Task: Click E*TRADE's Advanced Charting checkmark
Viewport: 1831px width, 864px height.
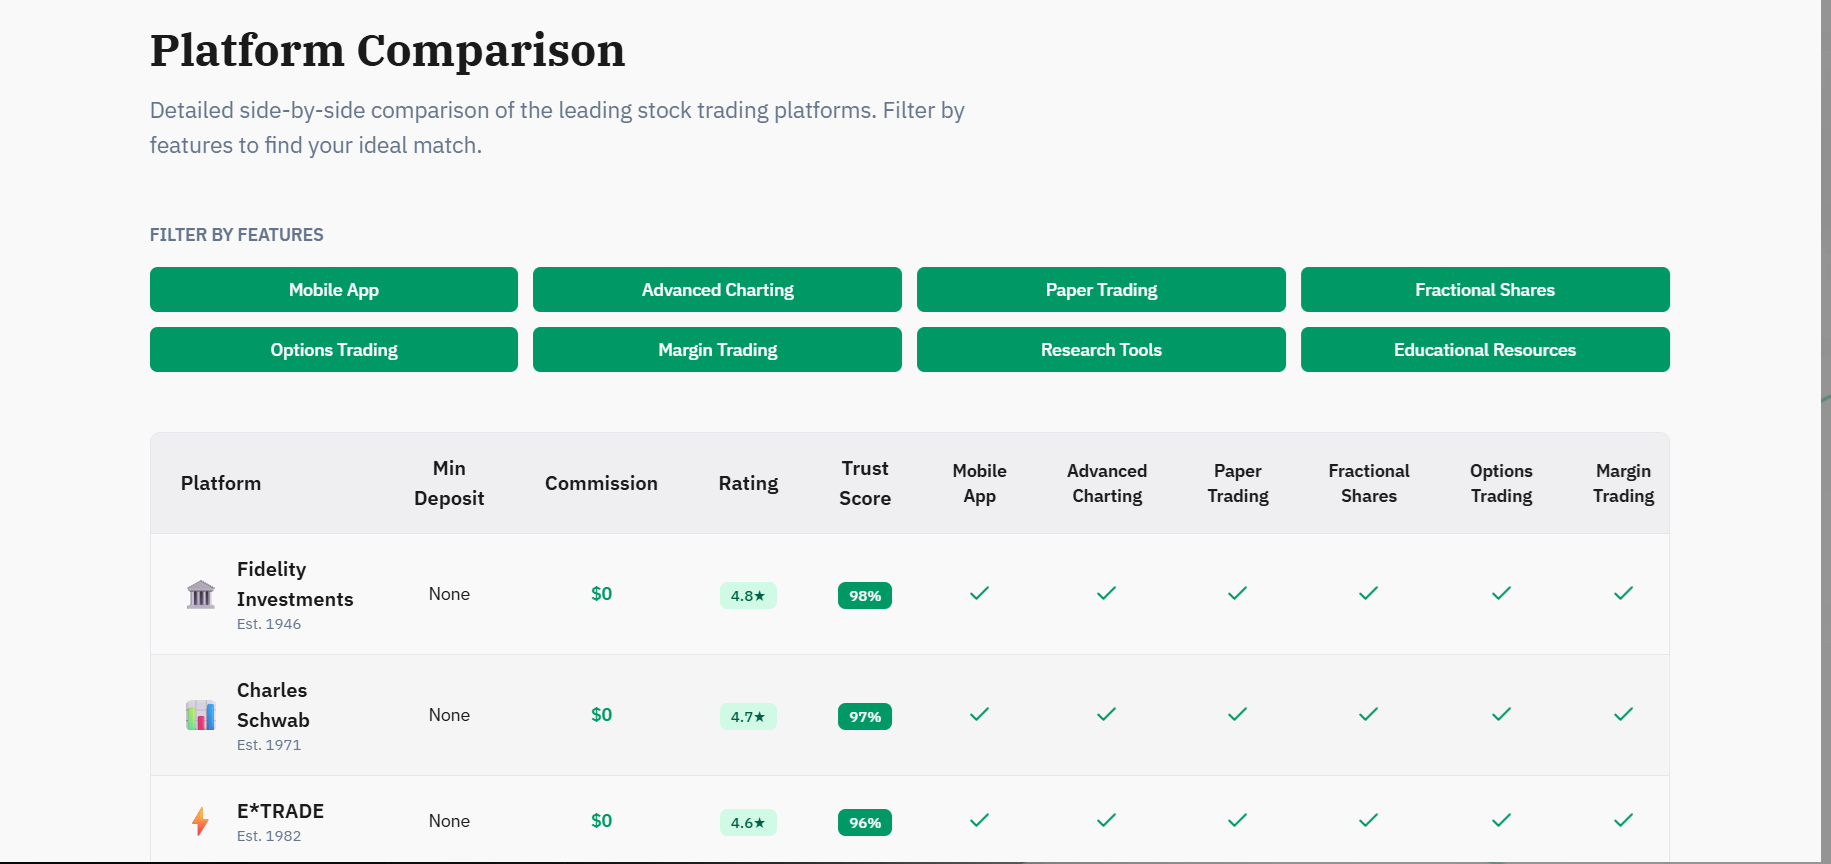Action: pos(1106,820)
